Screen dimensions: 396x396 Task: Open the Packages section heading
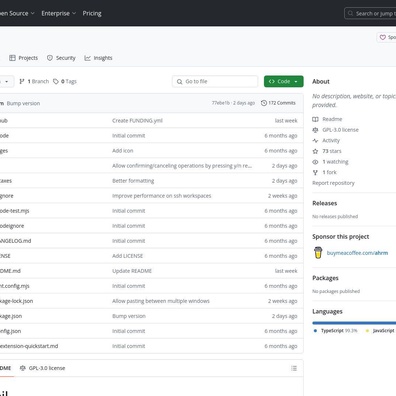point(325,278)
